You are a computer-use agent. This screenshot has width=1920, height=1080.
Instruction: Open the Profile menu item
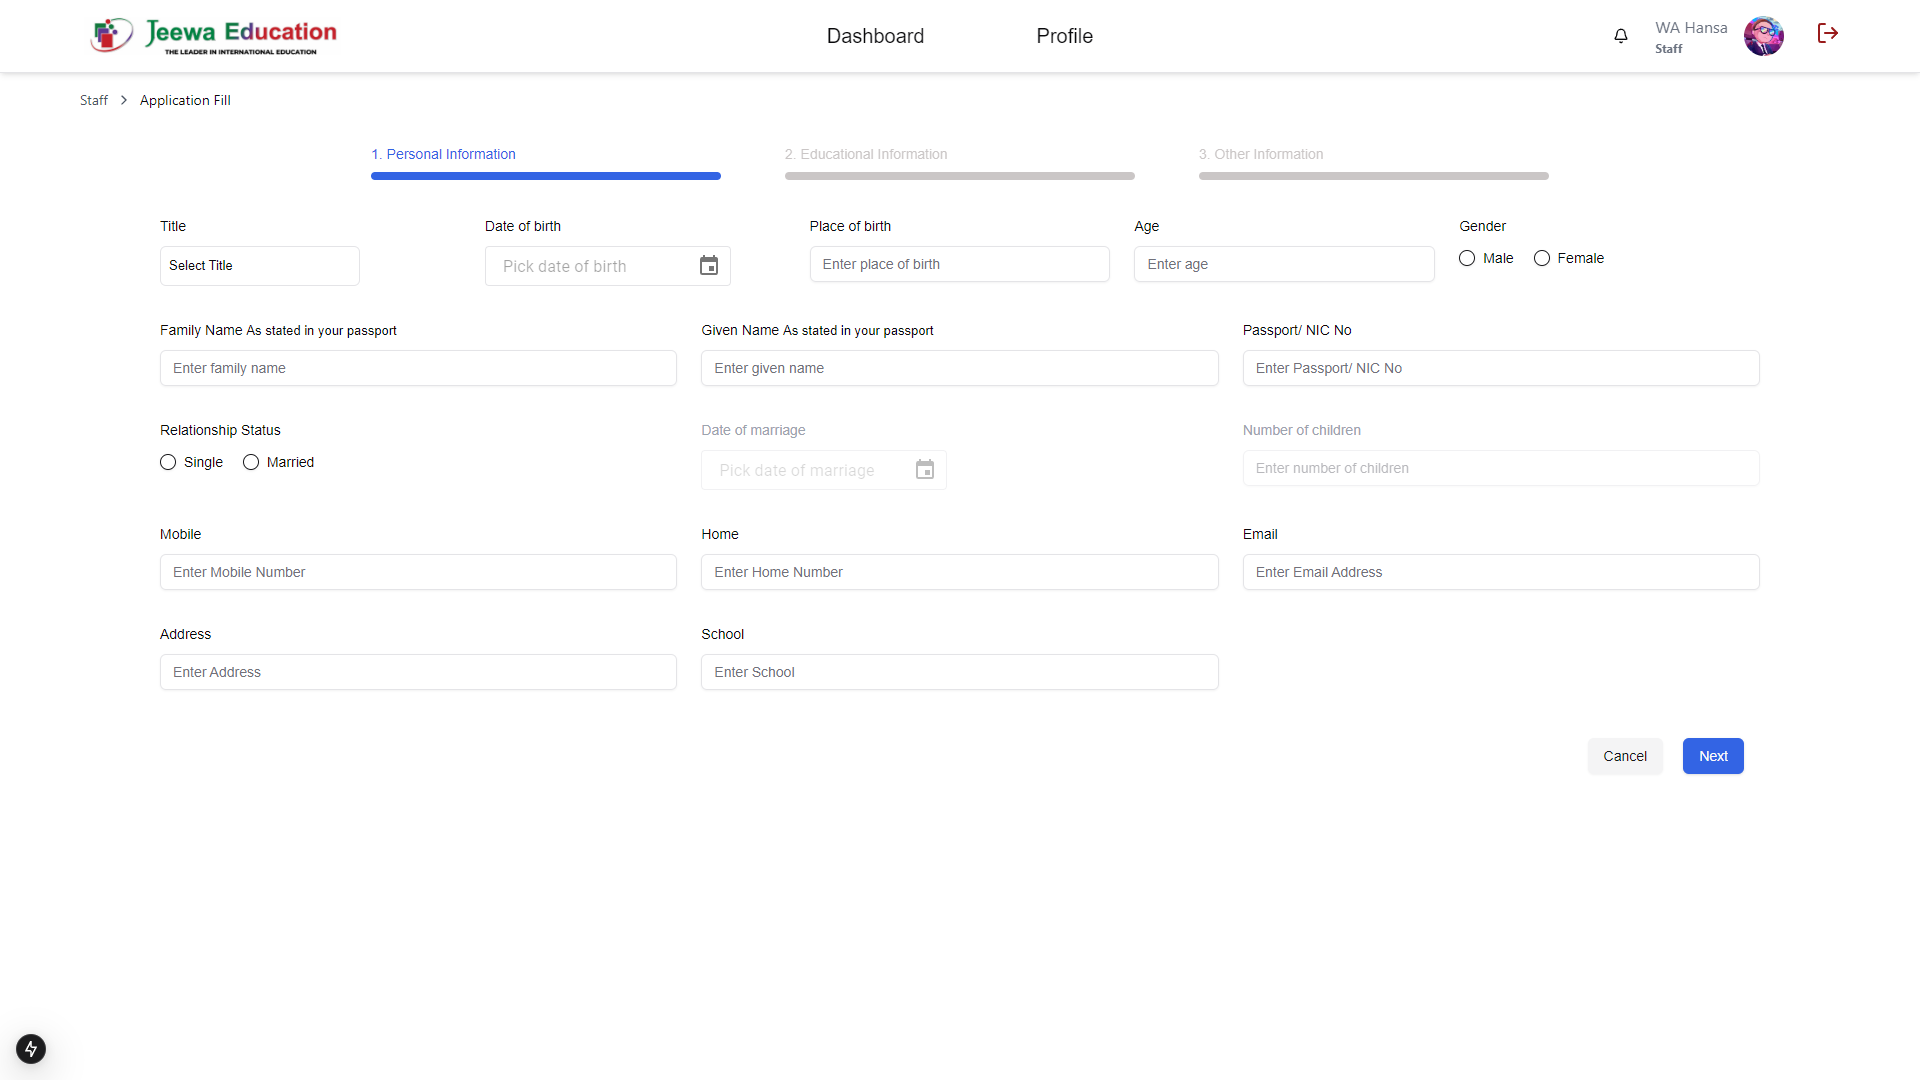(x=1064, y=36)
